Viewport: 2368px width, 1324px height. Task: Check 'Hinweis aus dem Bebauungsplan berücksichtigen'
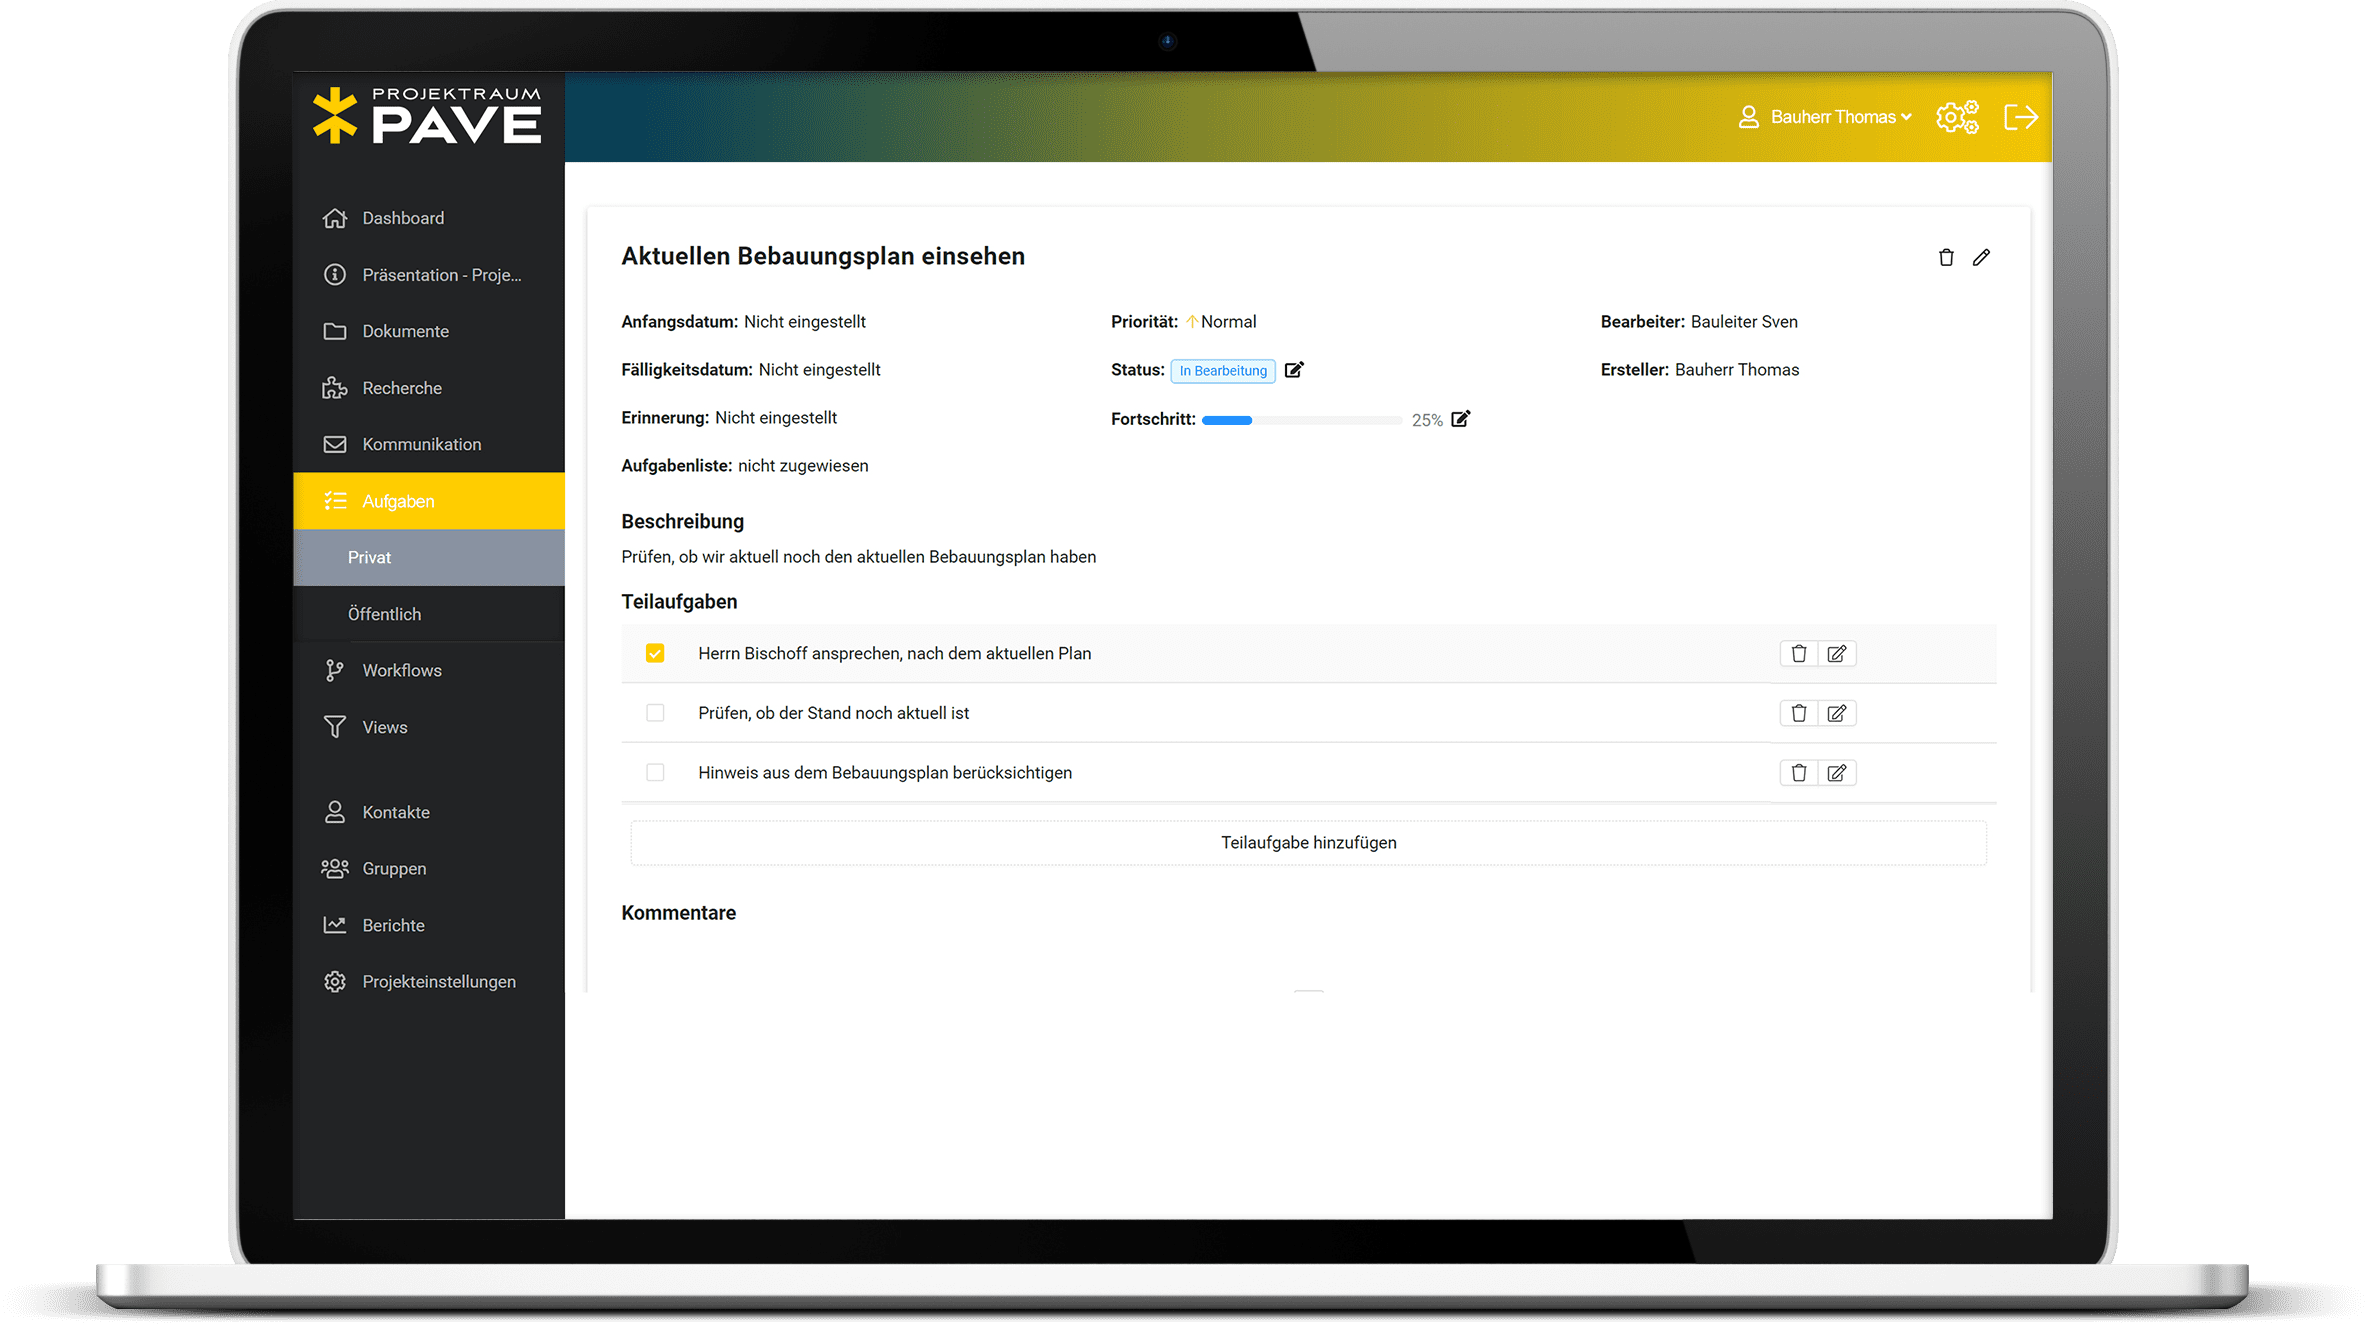coord(655,773)
